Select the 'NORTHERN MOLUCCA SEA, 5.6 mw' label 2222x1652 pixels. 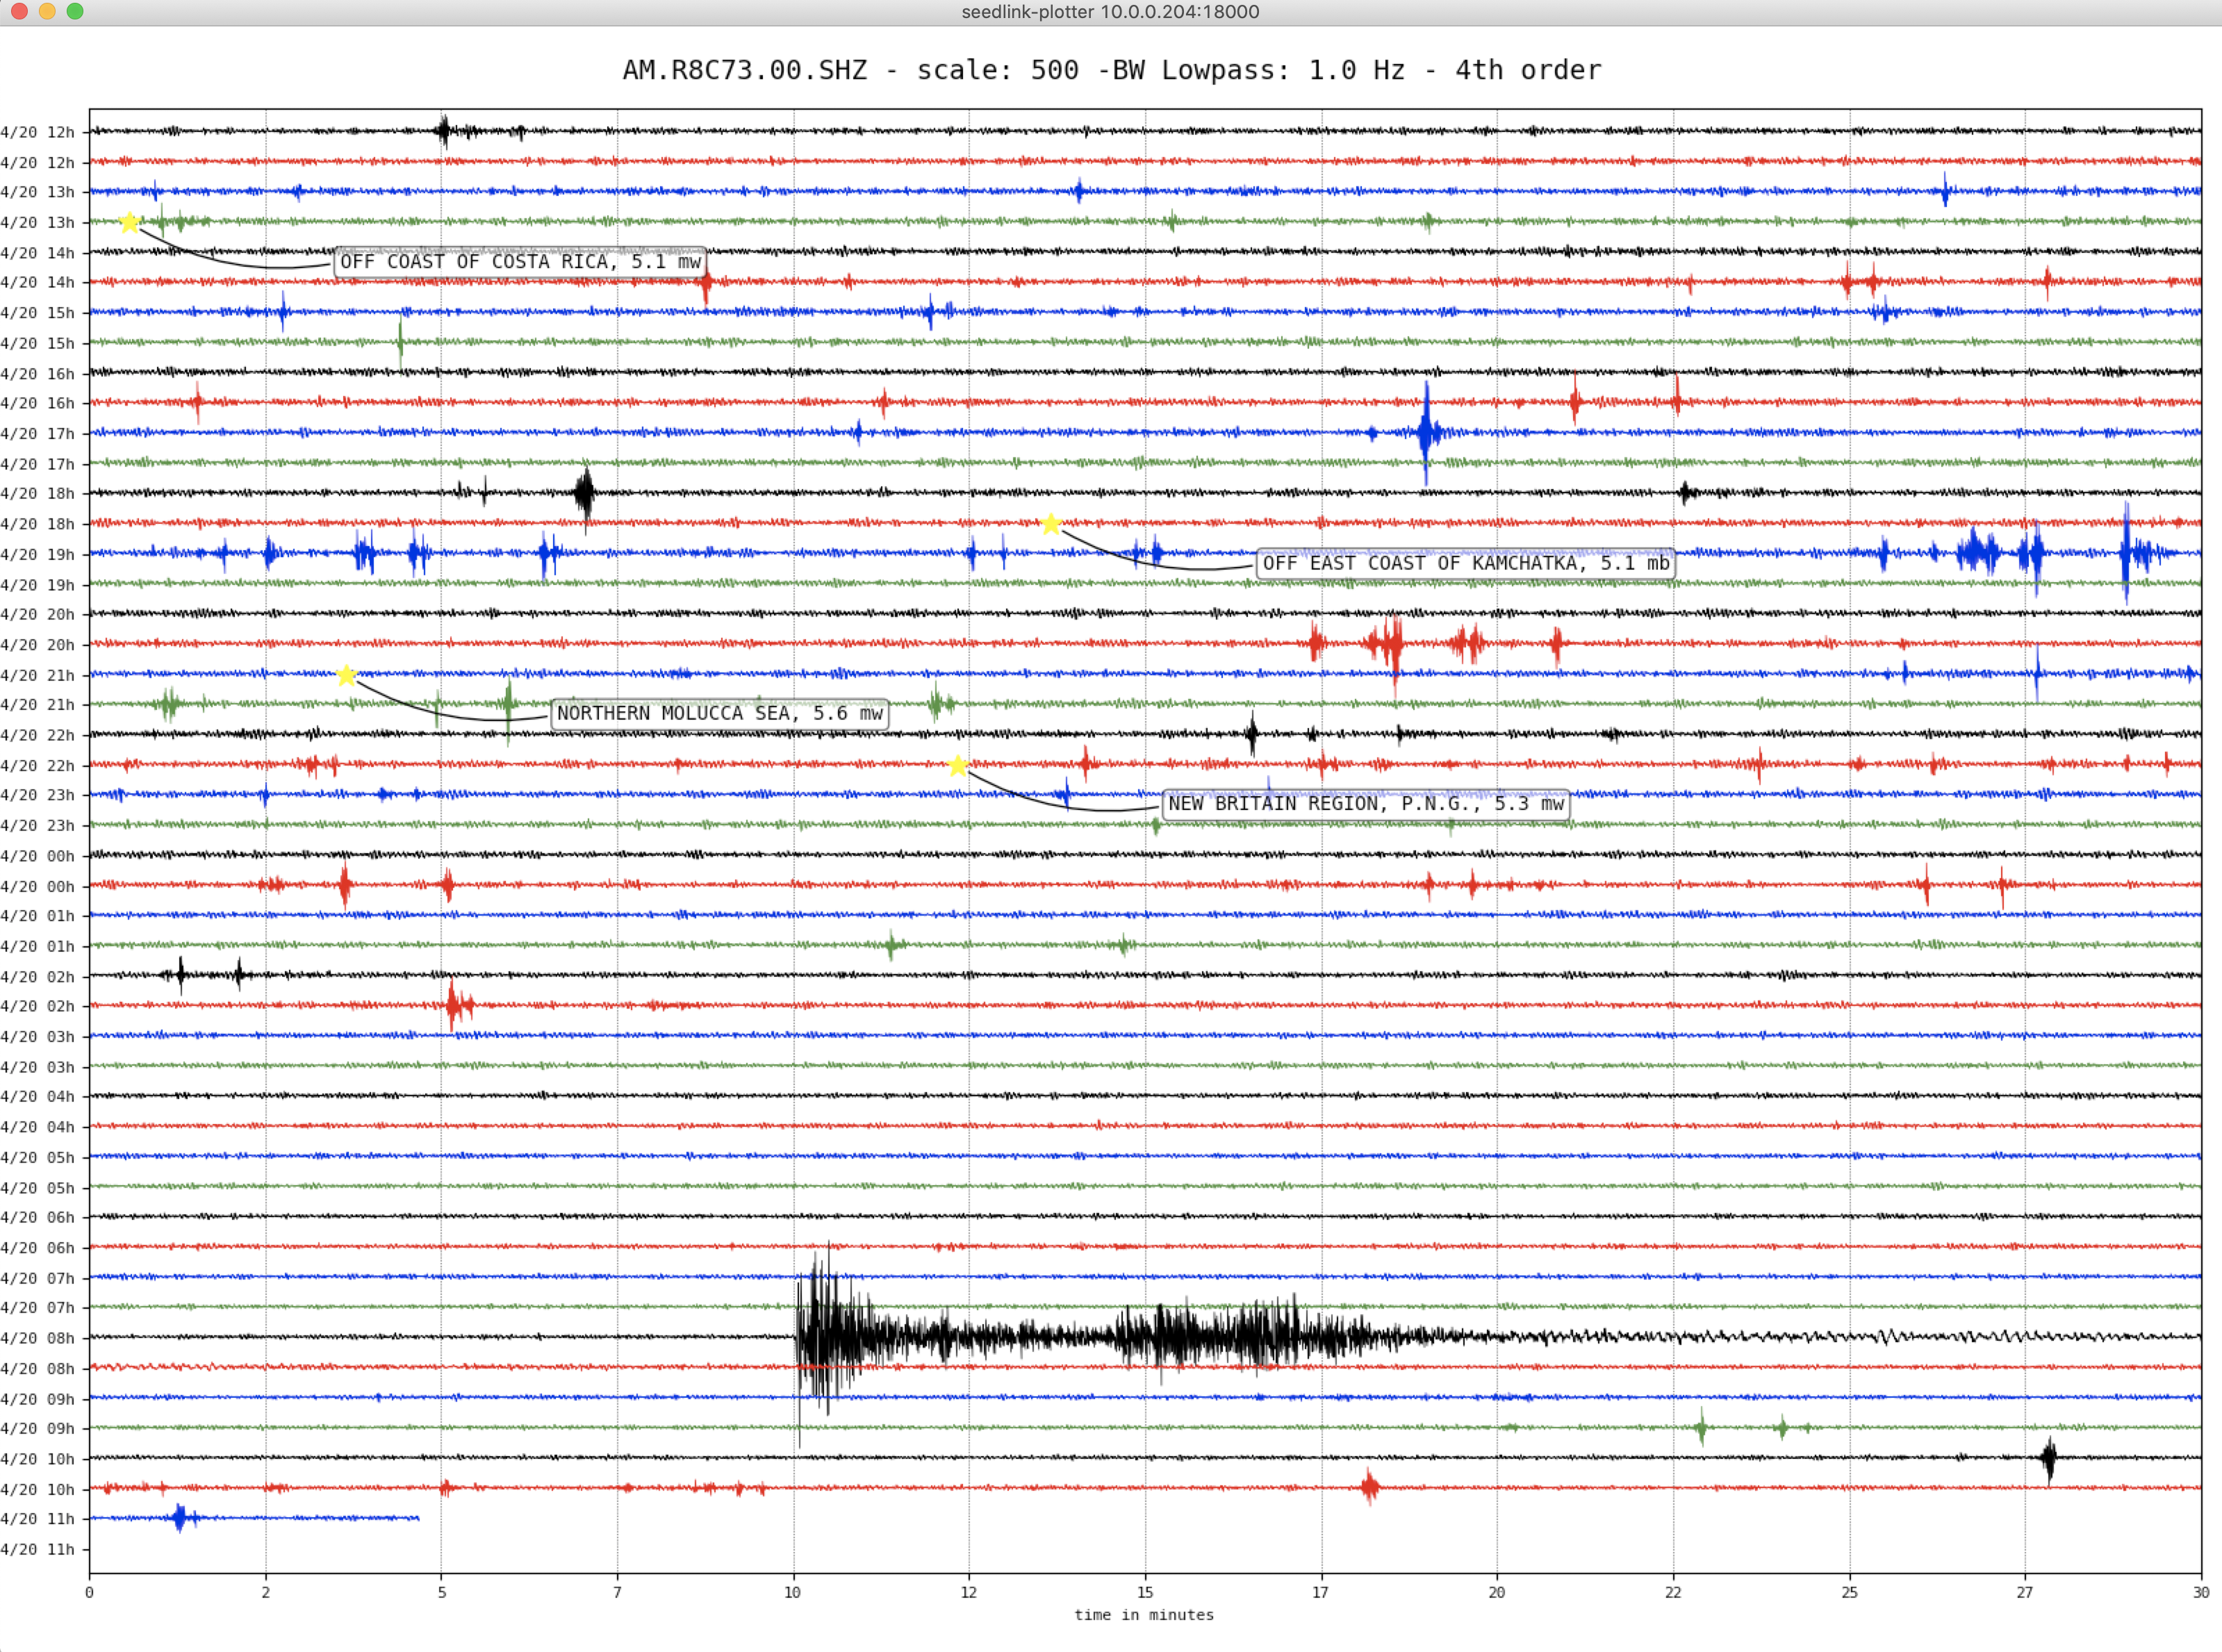pyautogui.click(x=719, y=713)
